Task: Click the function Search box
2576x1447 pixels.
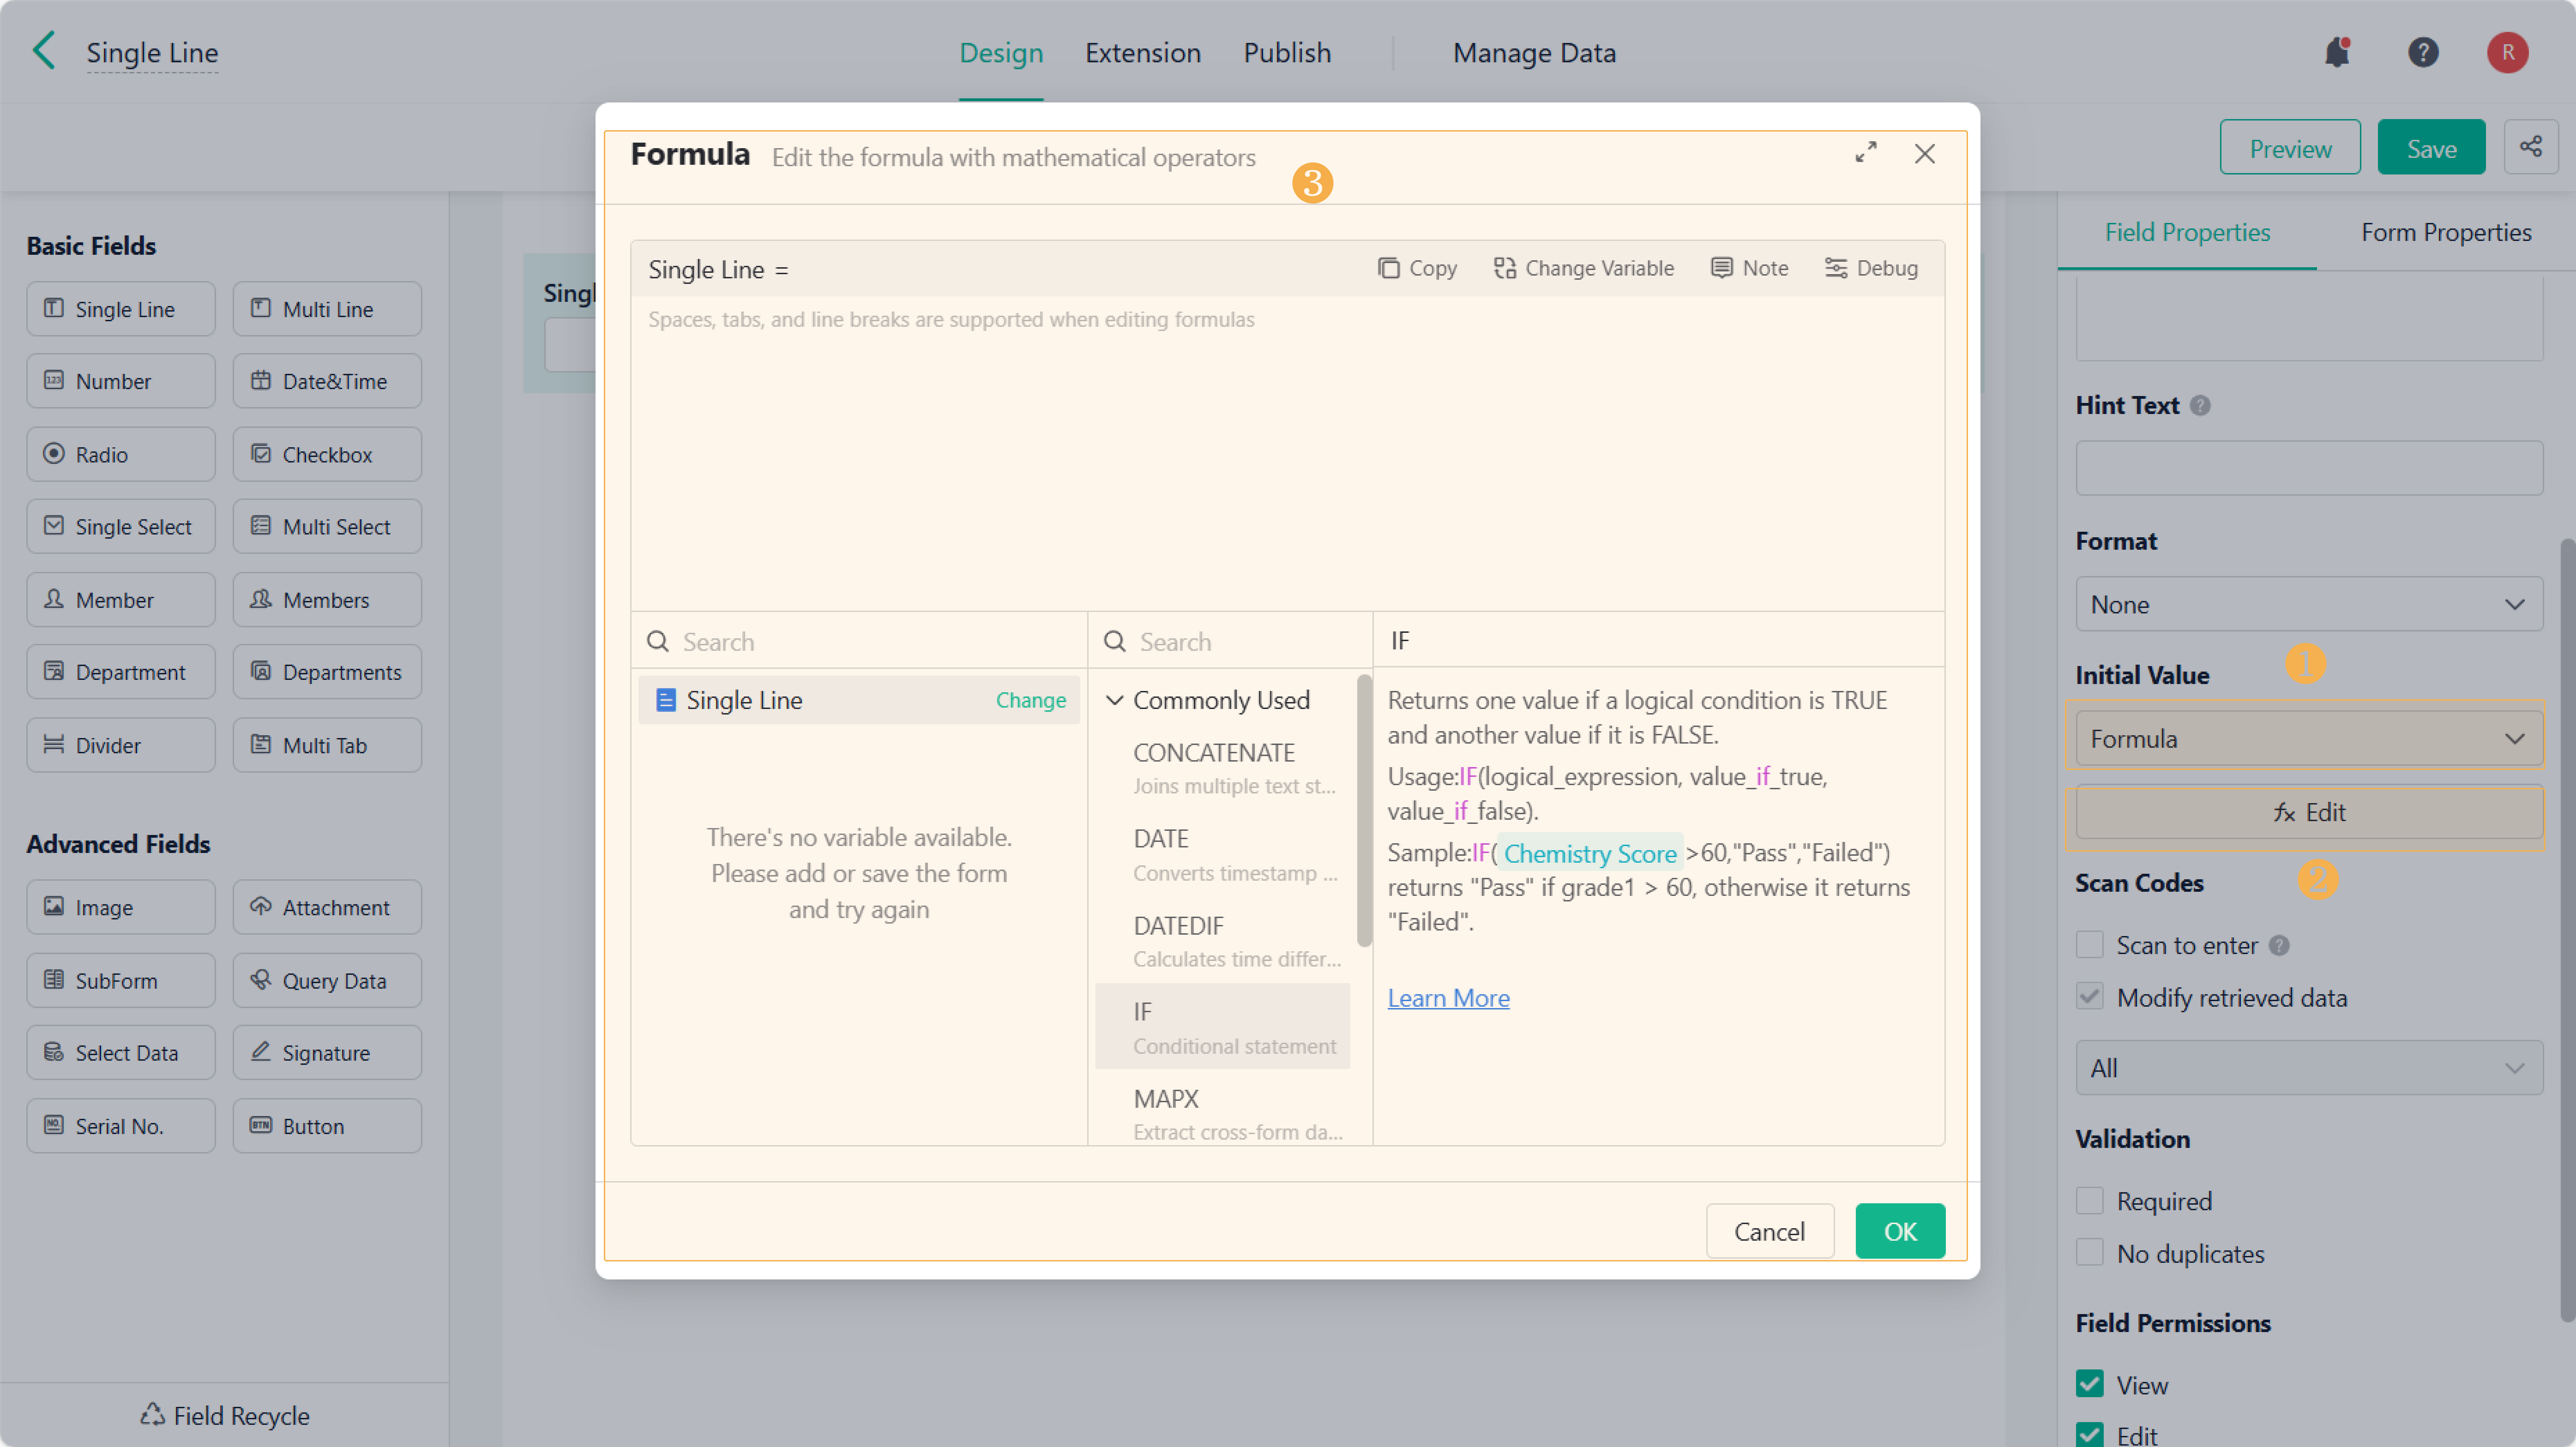Action: [1230, 641]
